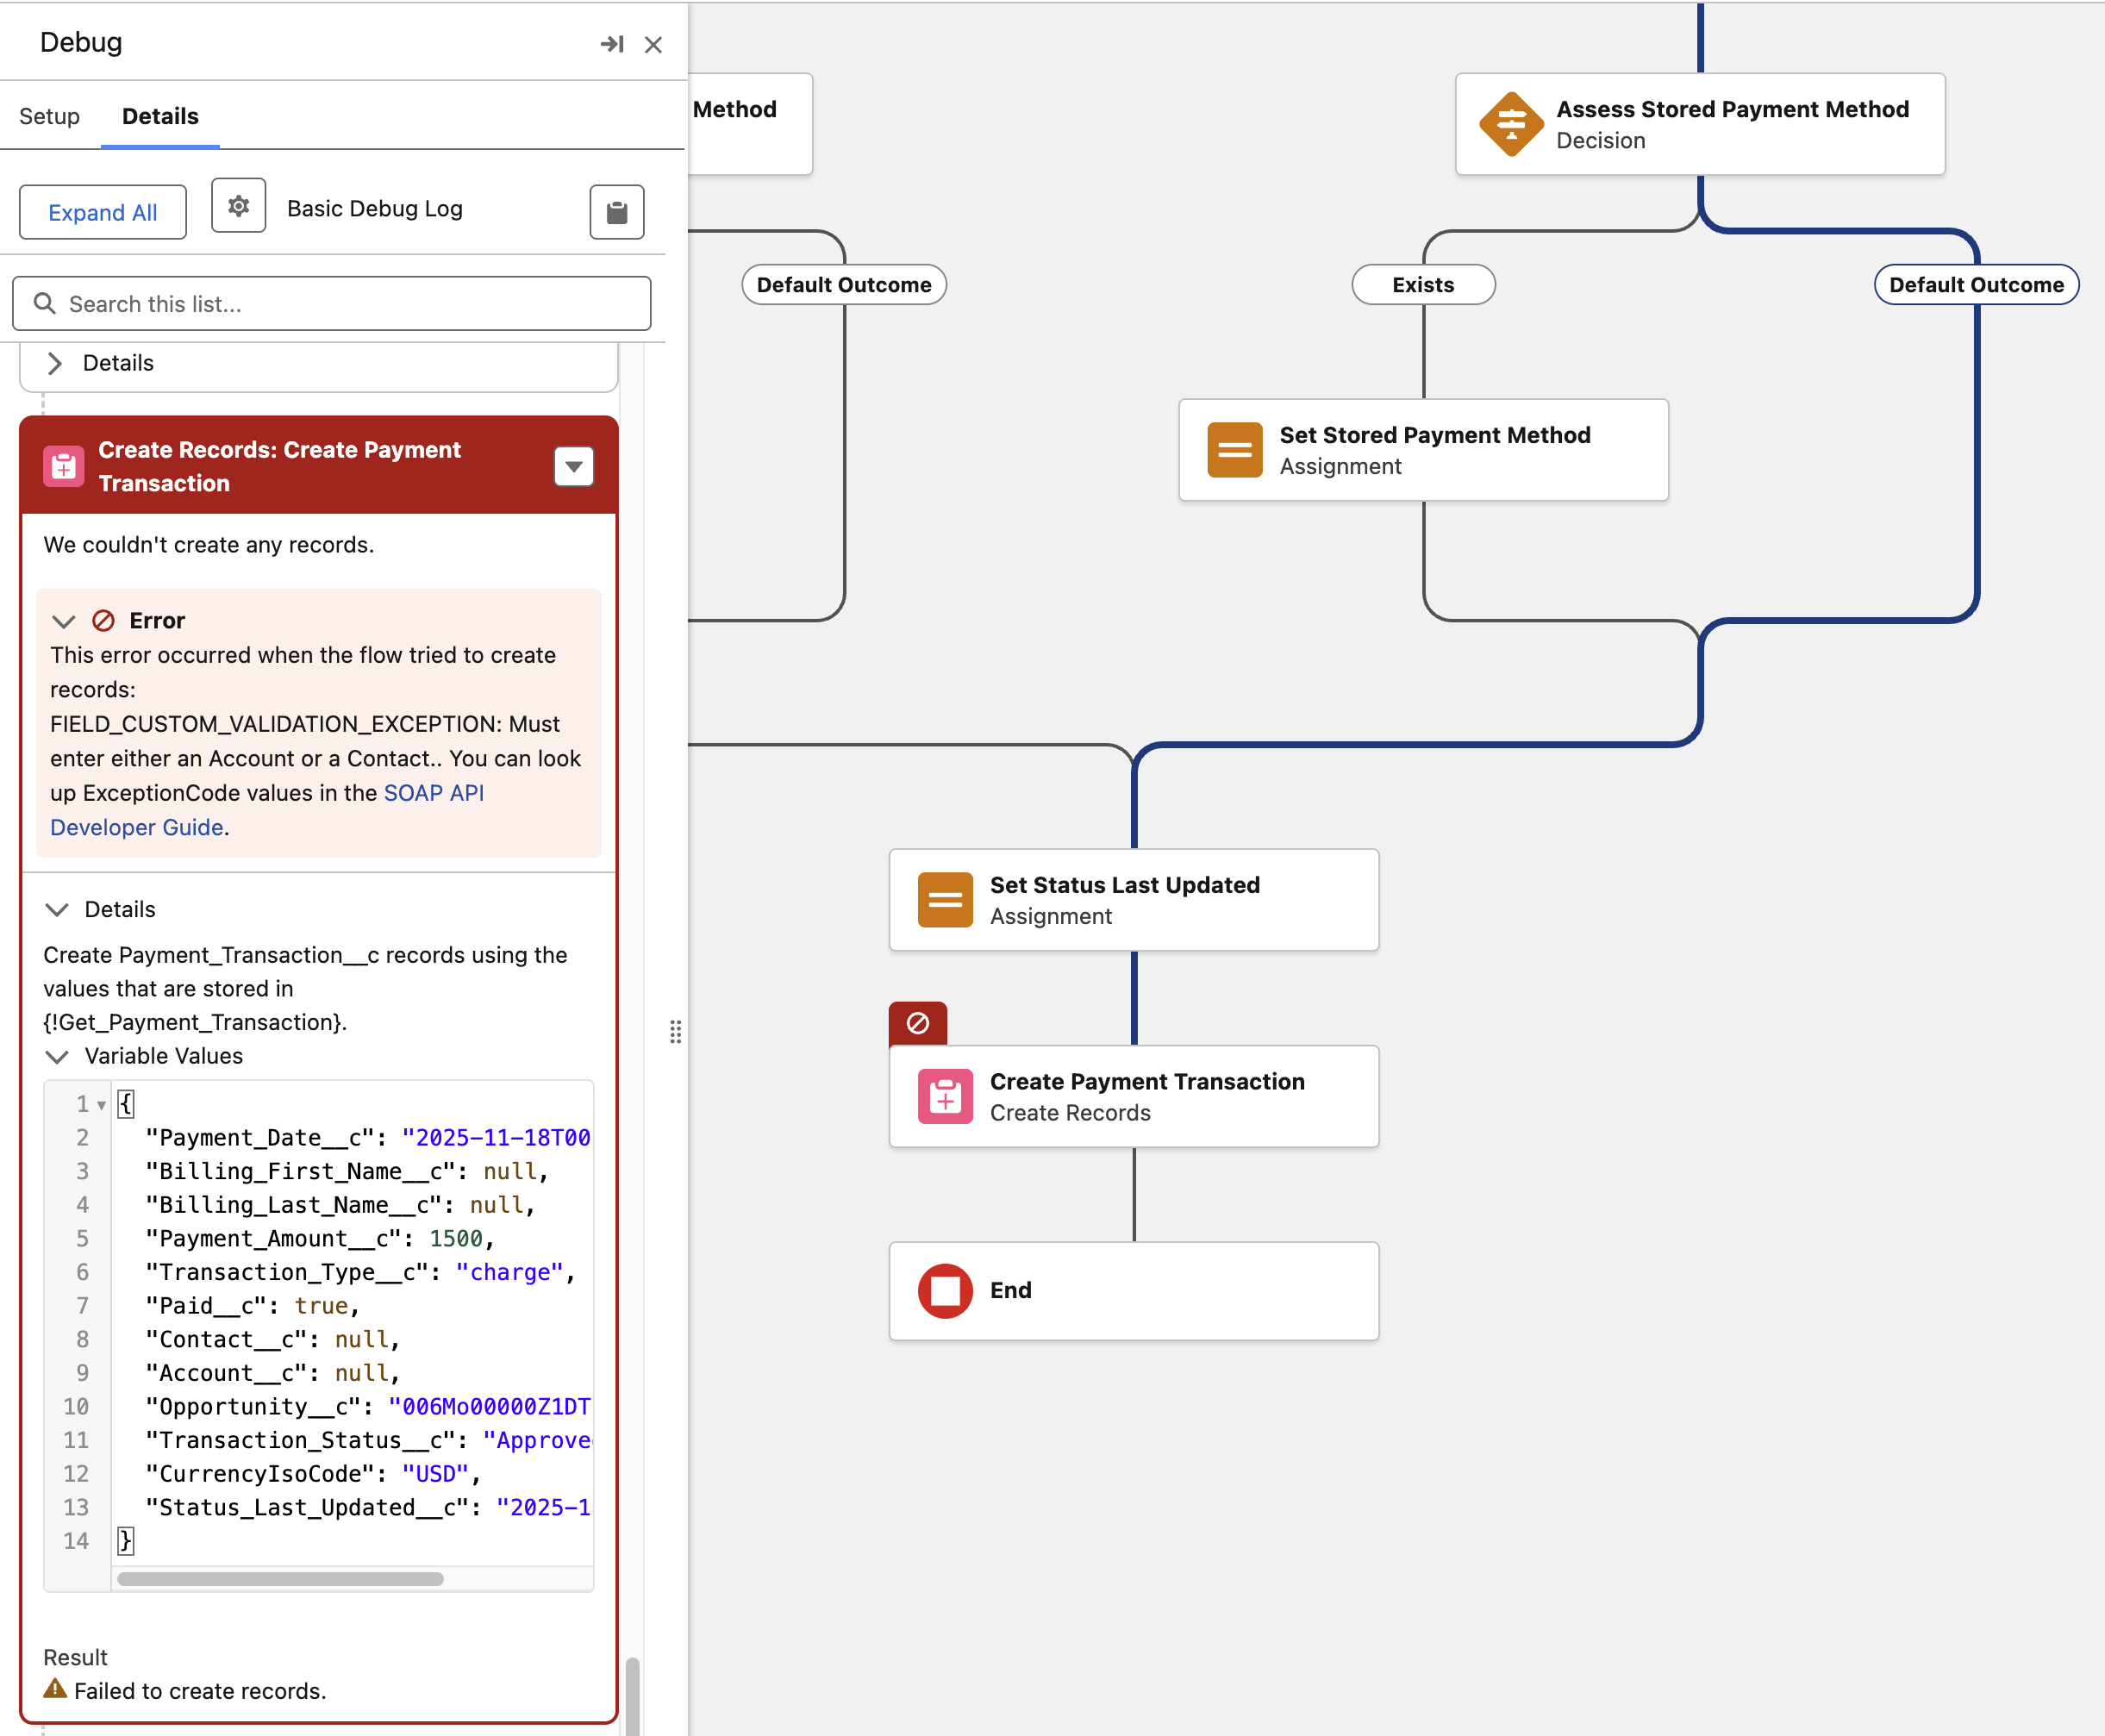
Task: Collapse the Error section chevron
Action: click(x=64, y=621)
